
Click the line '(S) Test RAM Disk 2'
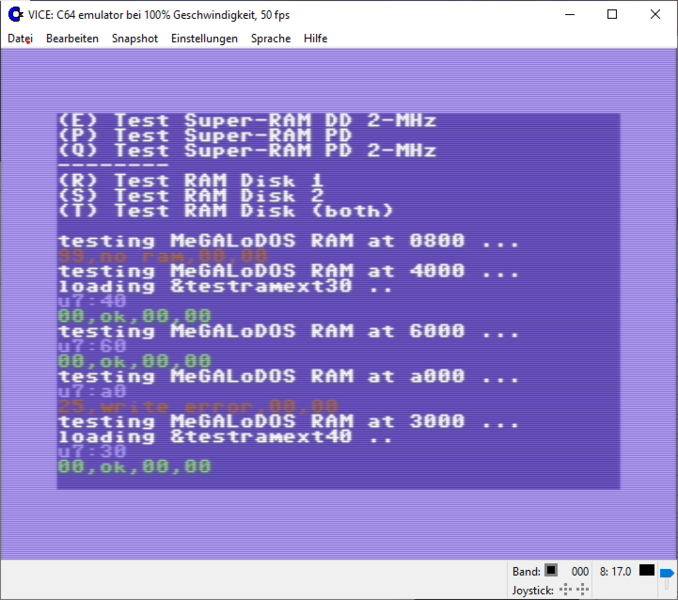[191, 196]
